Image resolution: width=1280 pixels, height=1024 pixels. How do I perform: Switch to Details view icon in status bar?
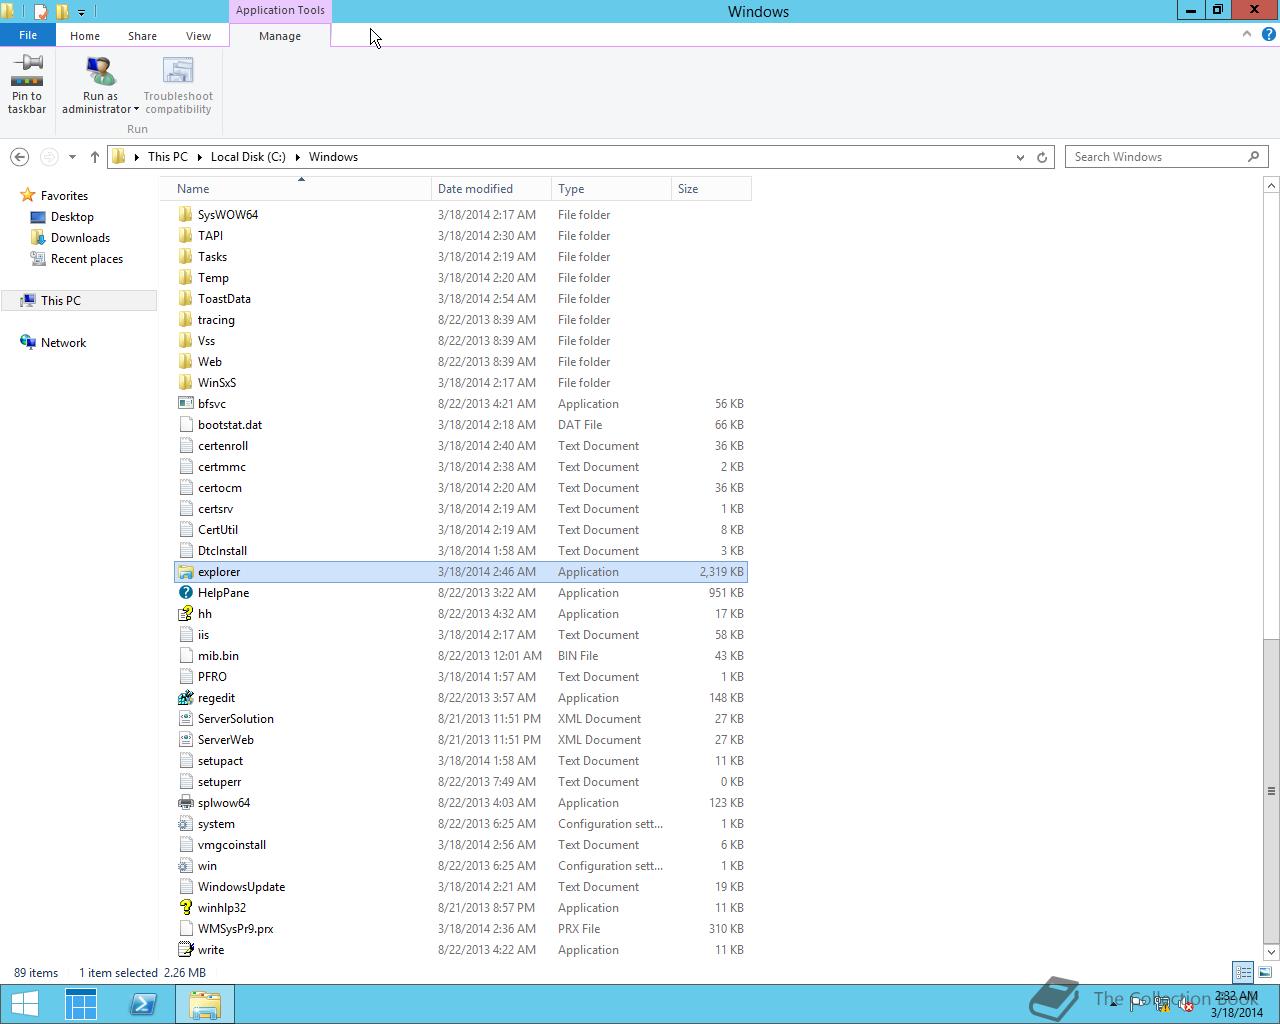[1243, 972]
